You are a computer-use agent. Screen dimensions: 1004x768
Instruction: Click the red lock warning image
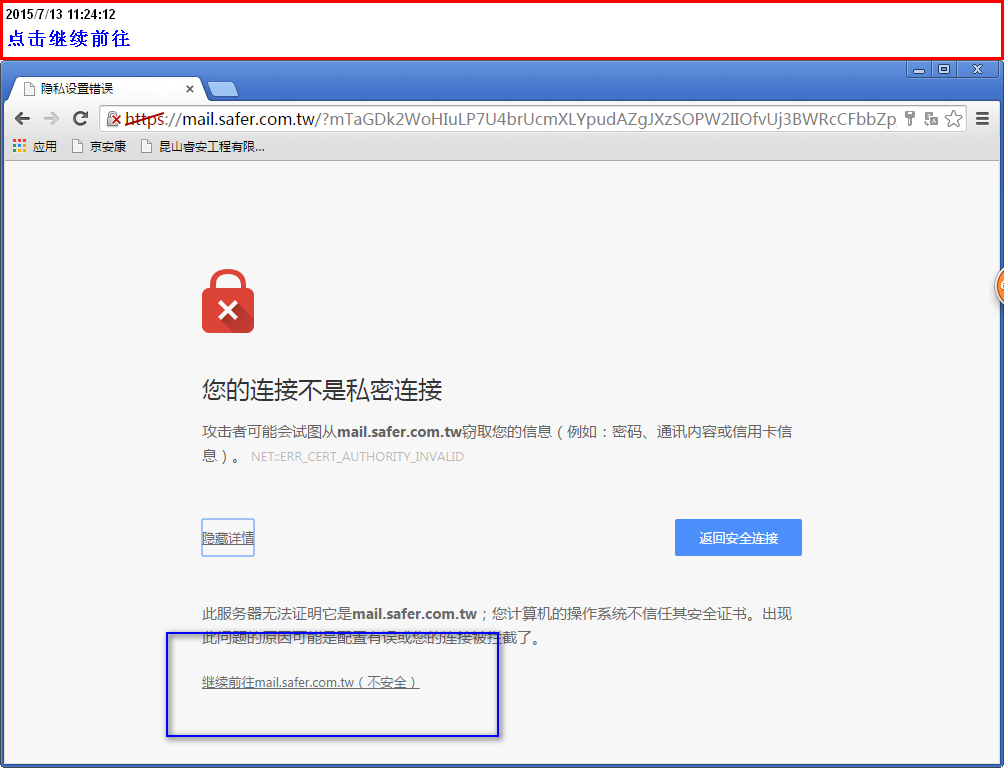228,301
